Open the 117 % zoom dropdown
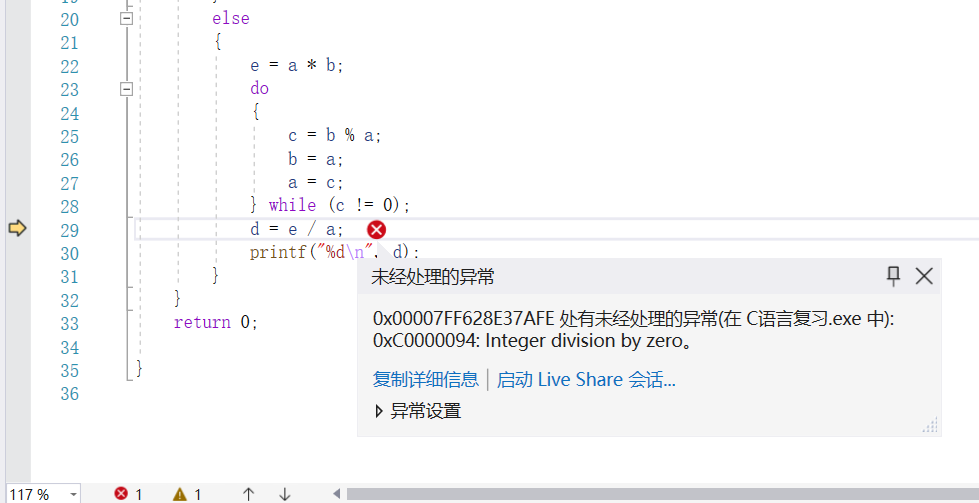Viewport: 979px width, 503px height. [74, 495]
